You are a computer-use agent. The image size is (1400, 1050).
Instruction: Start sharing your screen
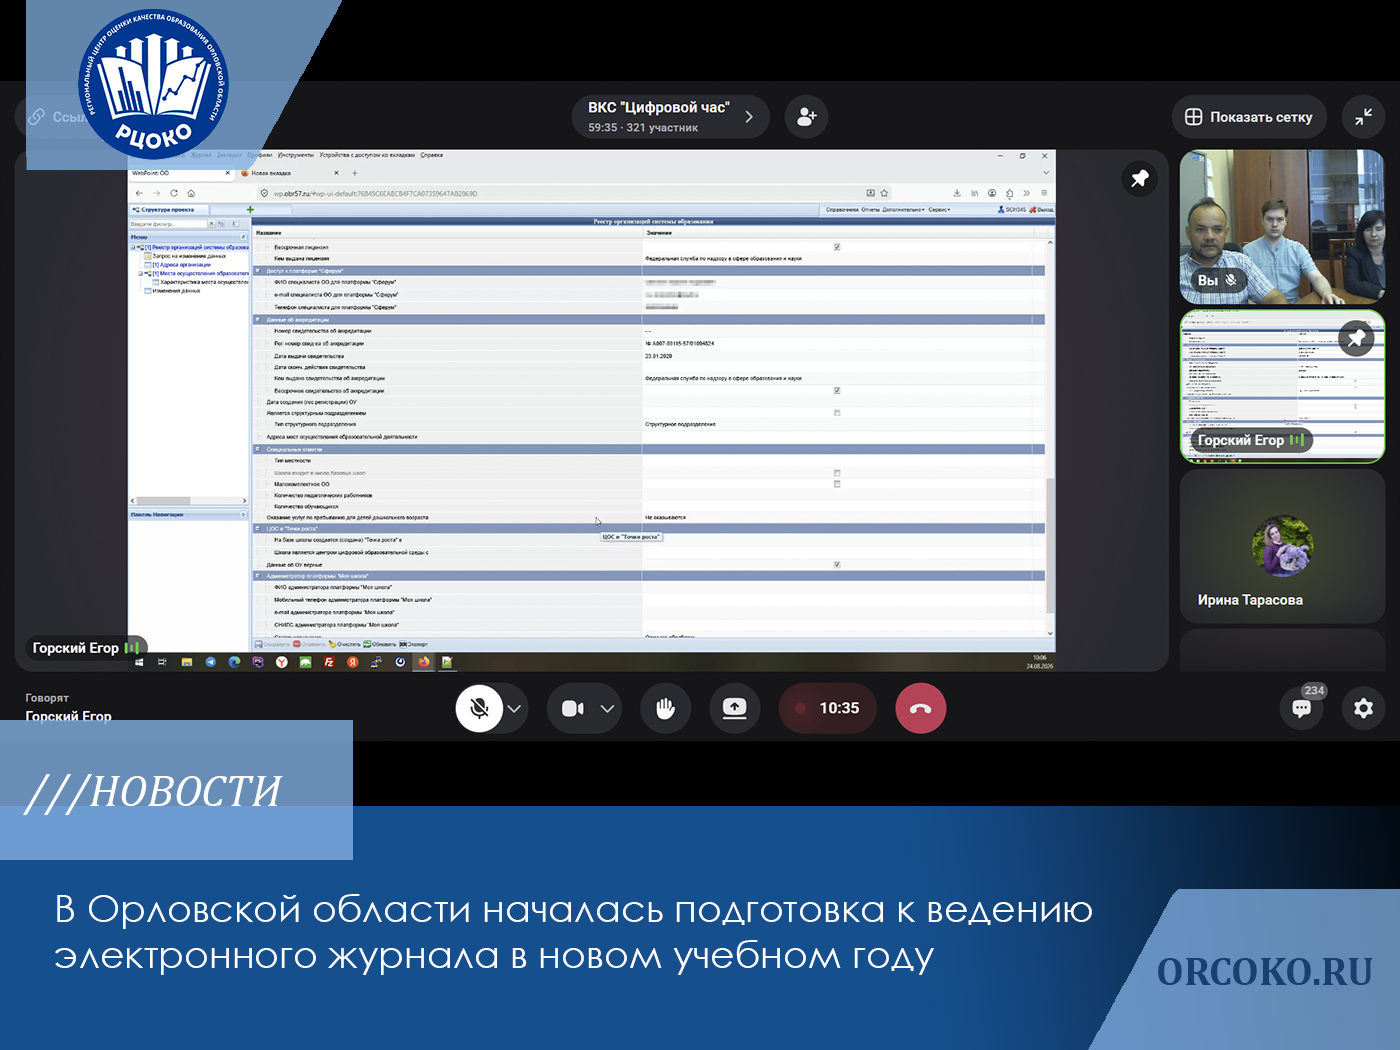pos(734,708)
